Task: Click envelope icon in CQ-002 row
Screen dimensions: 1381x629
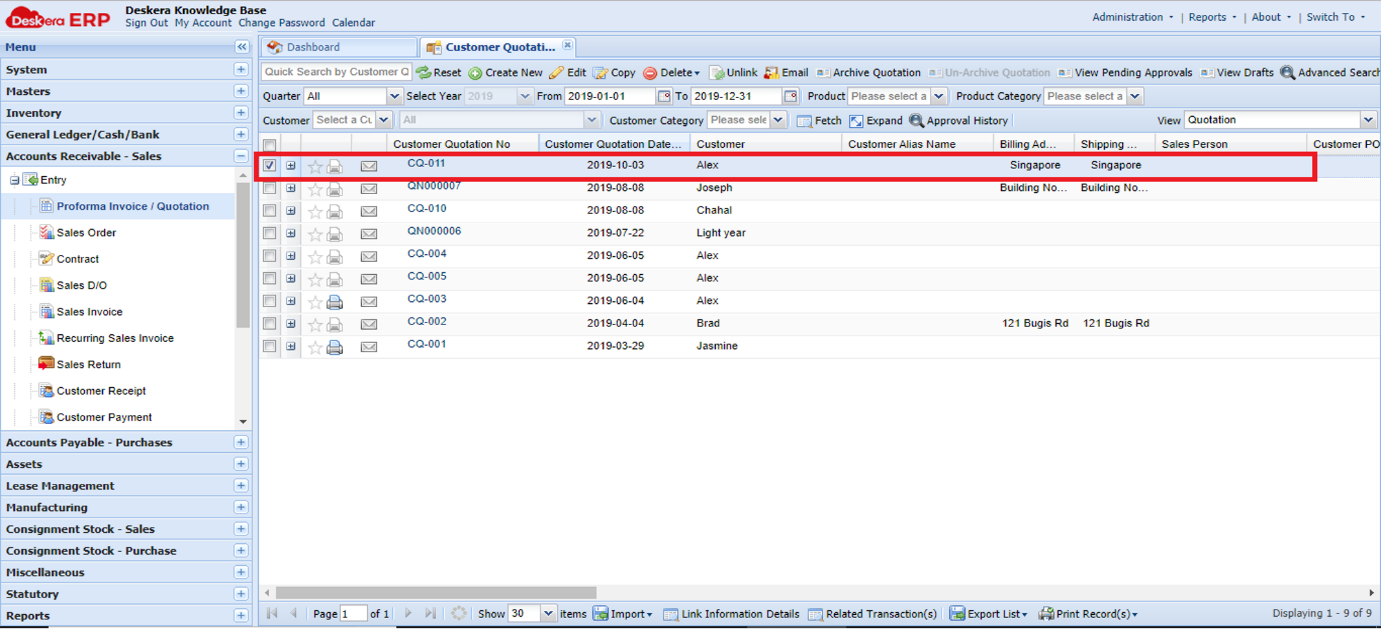Action: tap(369, 324)
